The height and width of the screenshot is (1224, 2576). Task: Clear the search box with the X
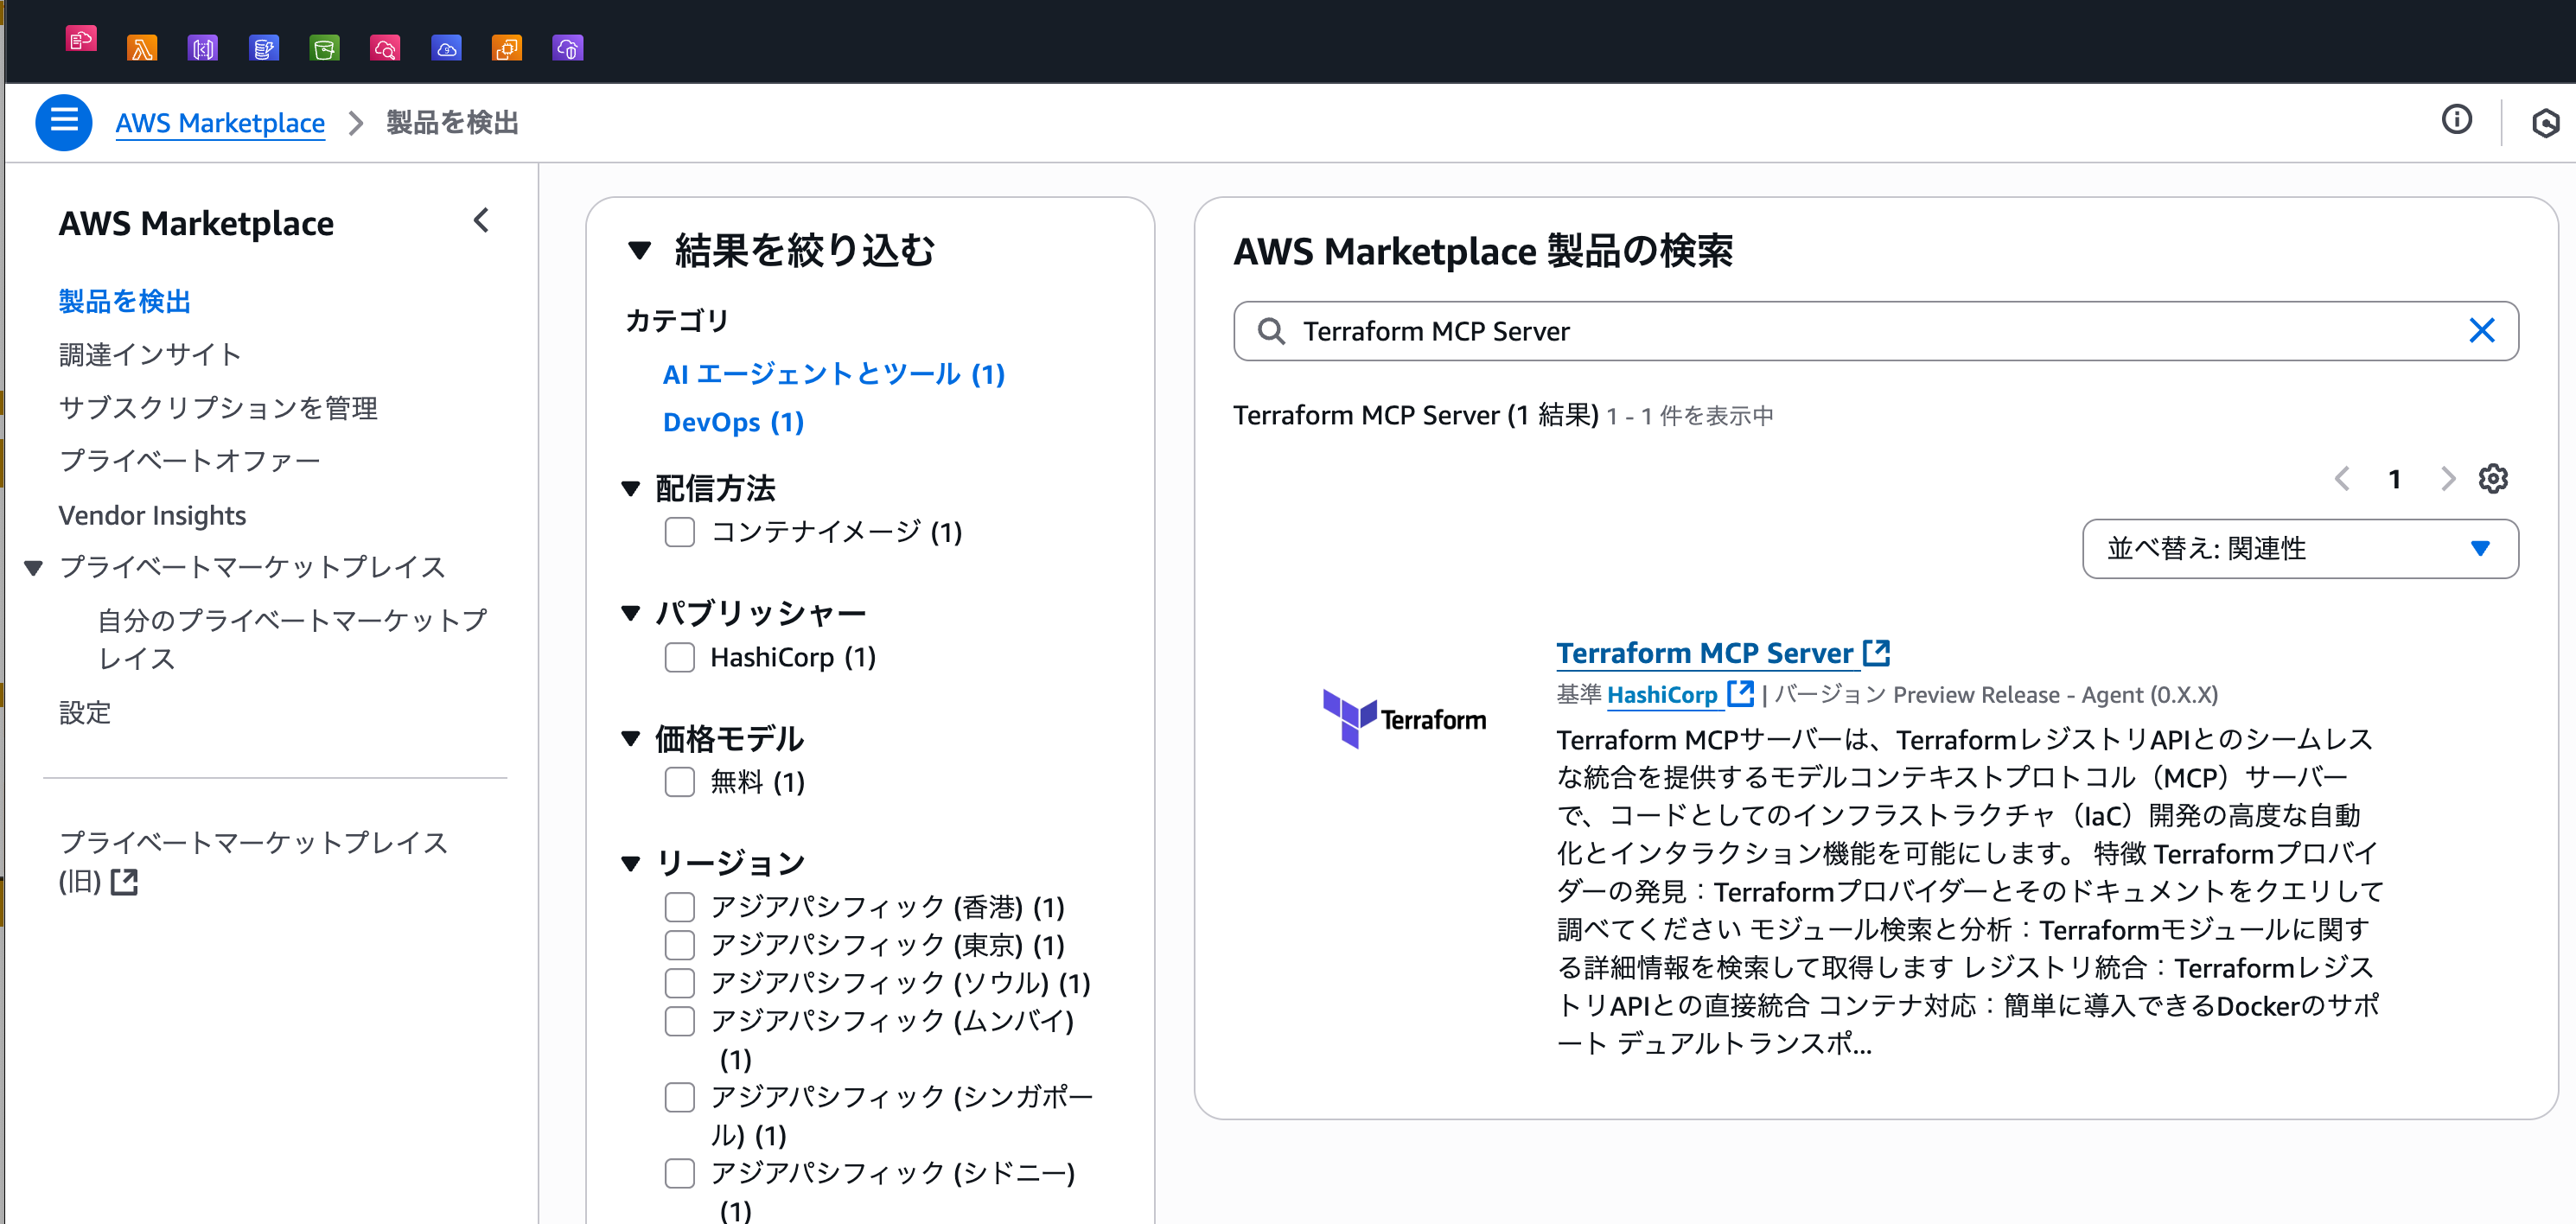click(x=2481, y=331)
